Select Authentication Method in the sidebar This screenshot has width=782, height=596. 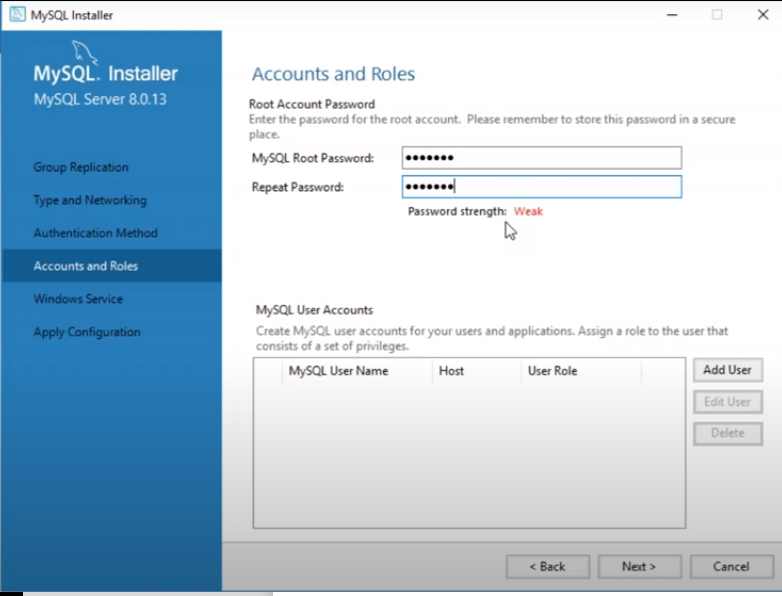click(95, 233)
